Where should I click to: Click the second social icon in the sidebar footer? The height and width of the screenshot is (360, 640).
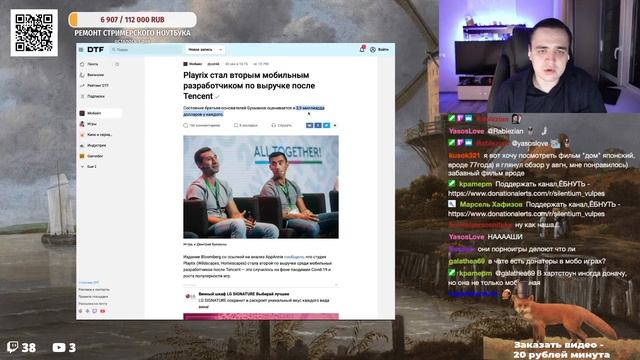(x=87, y=311)
